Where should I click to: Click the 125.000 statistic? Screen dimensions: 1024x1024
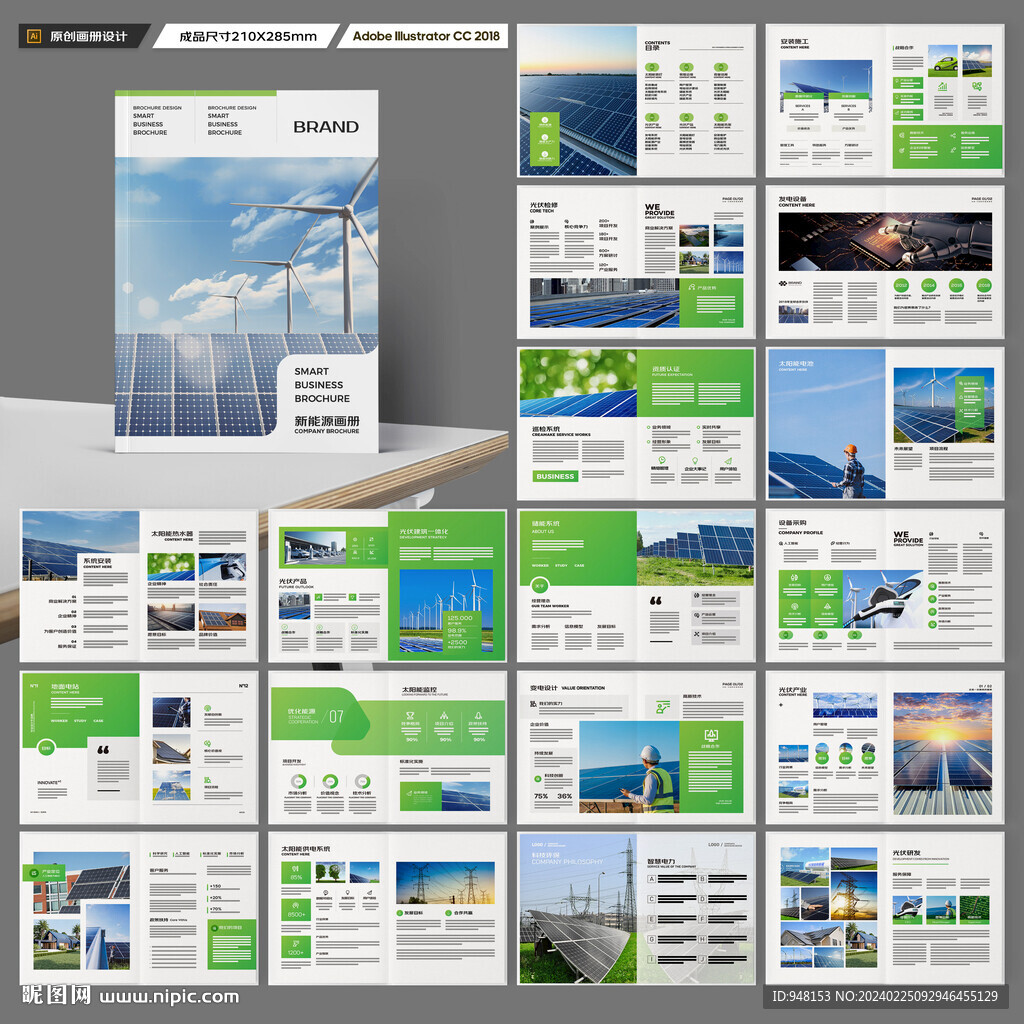[x=460, y=618]
